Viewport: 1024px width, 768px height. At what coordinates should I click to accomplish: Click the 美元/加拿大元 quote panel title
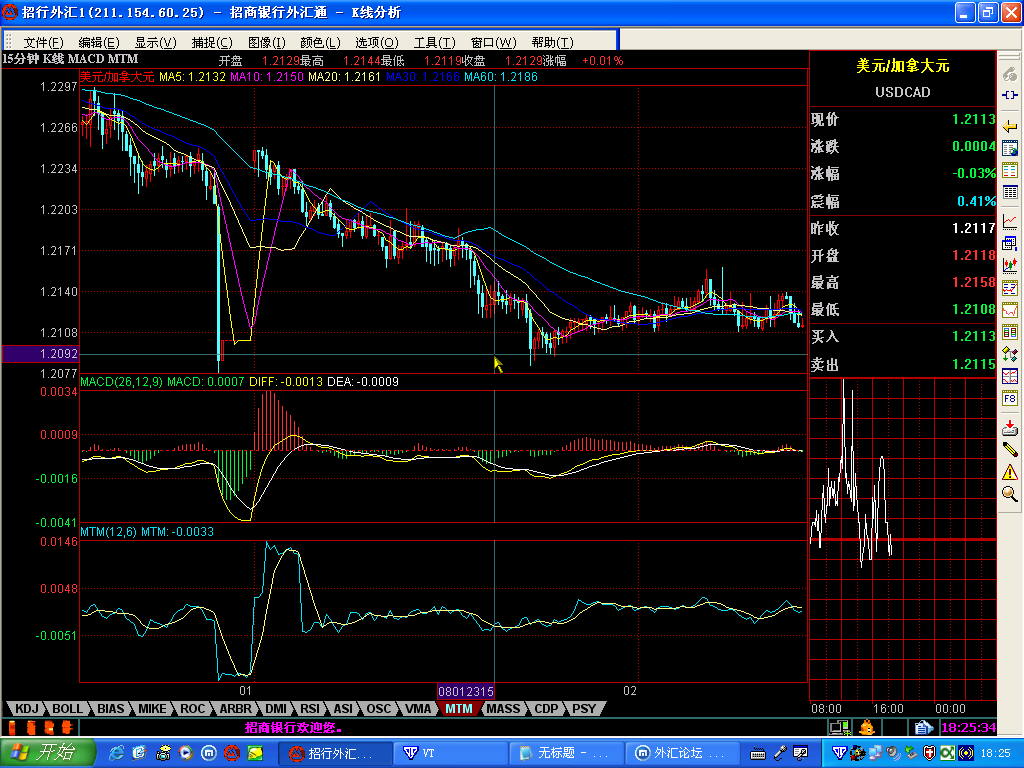pyautogui.click(x=903, y=65)
